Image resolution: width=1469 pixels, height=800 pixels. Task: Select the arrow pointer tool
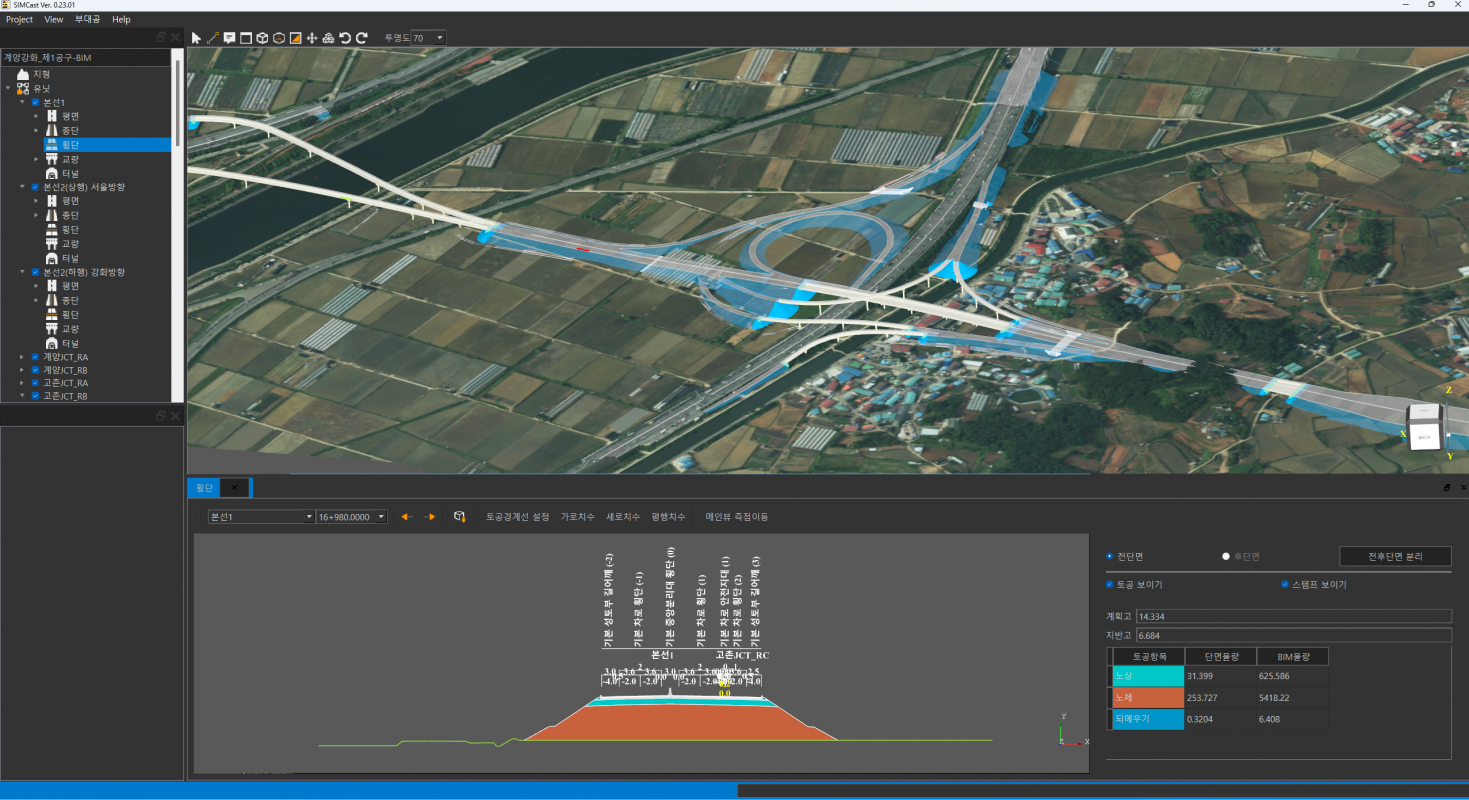point(196,38)
